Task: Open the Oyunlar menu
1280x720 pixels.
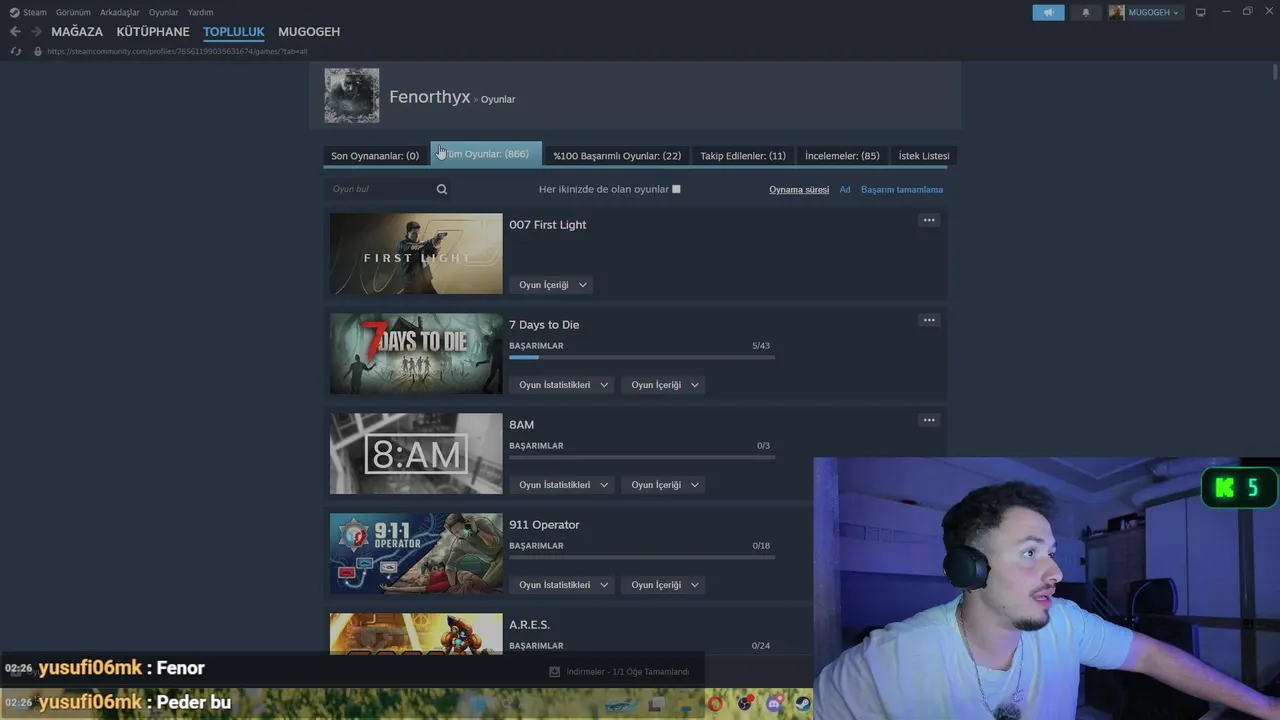Action: 164,12
